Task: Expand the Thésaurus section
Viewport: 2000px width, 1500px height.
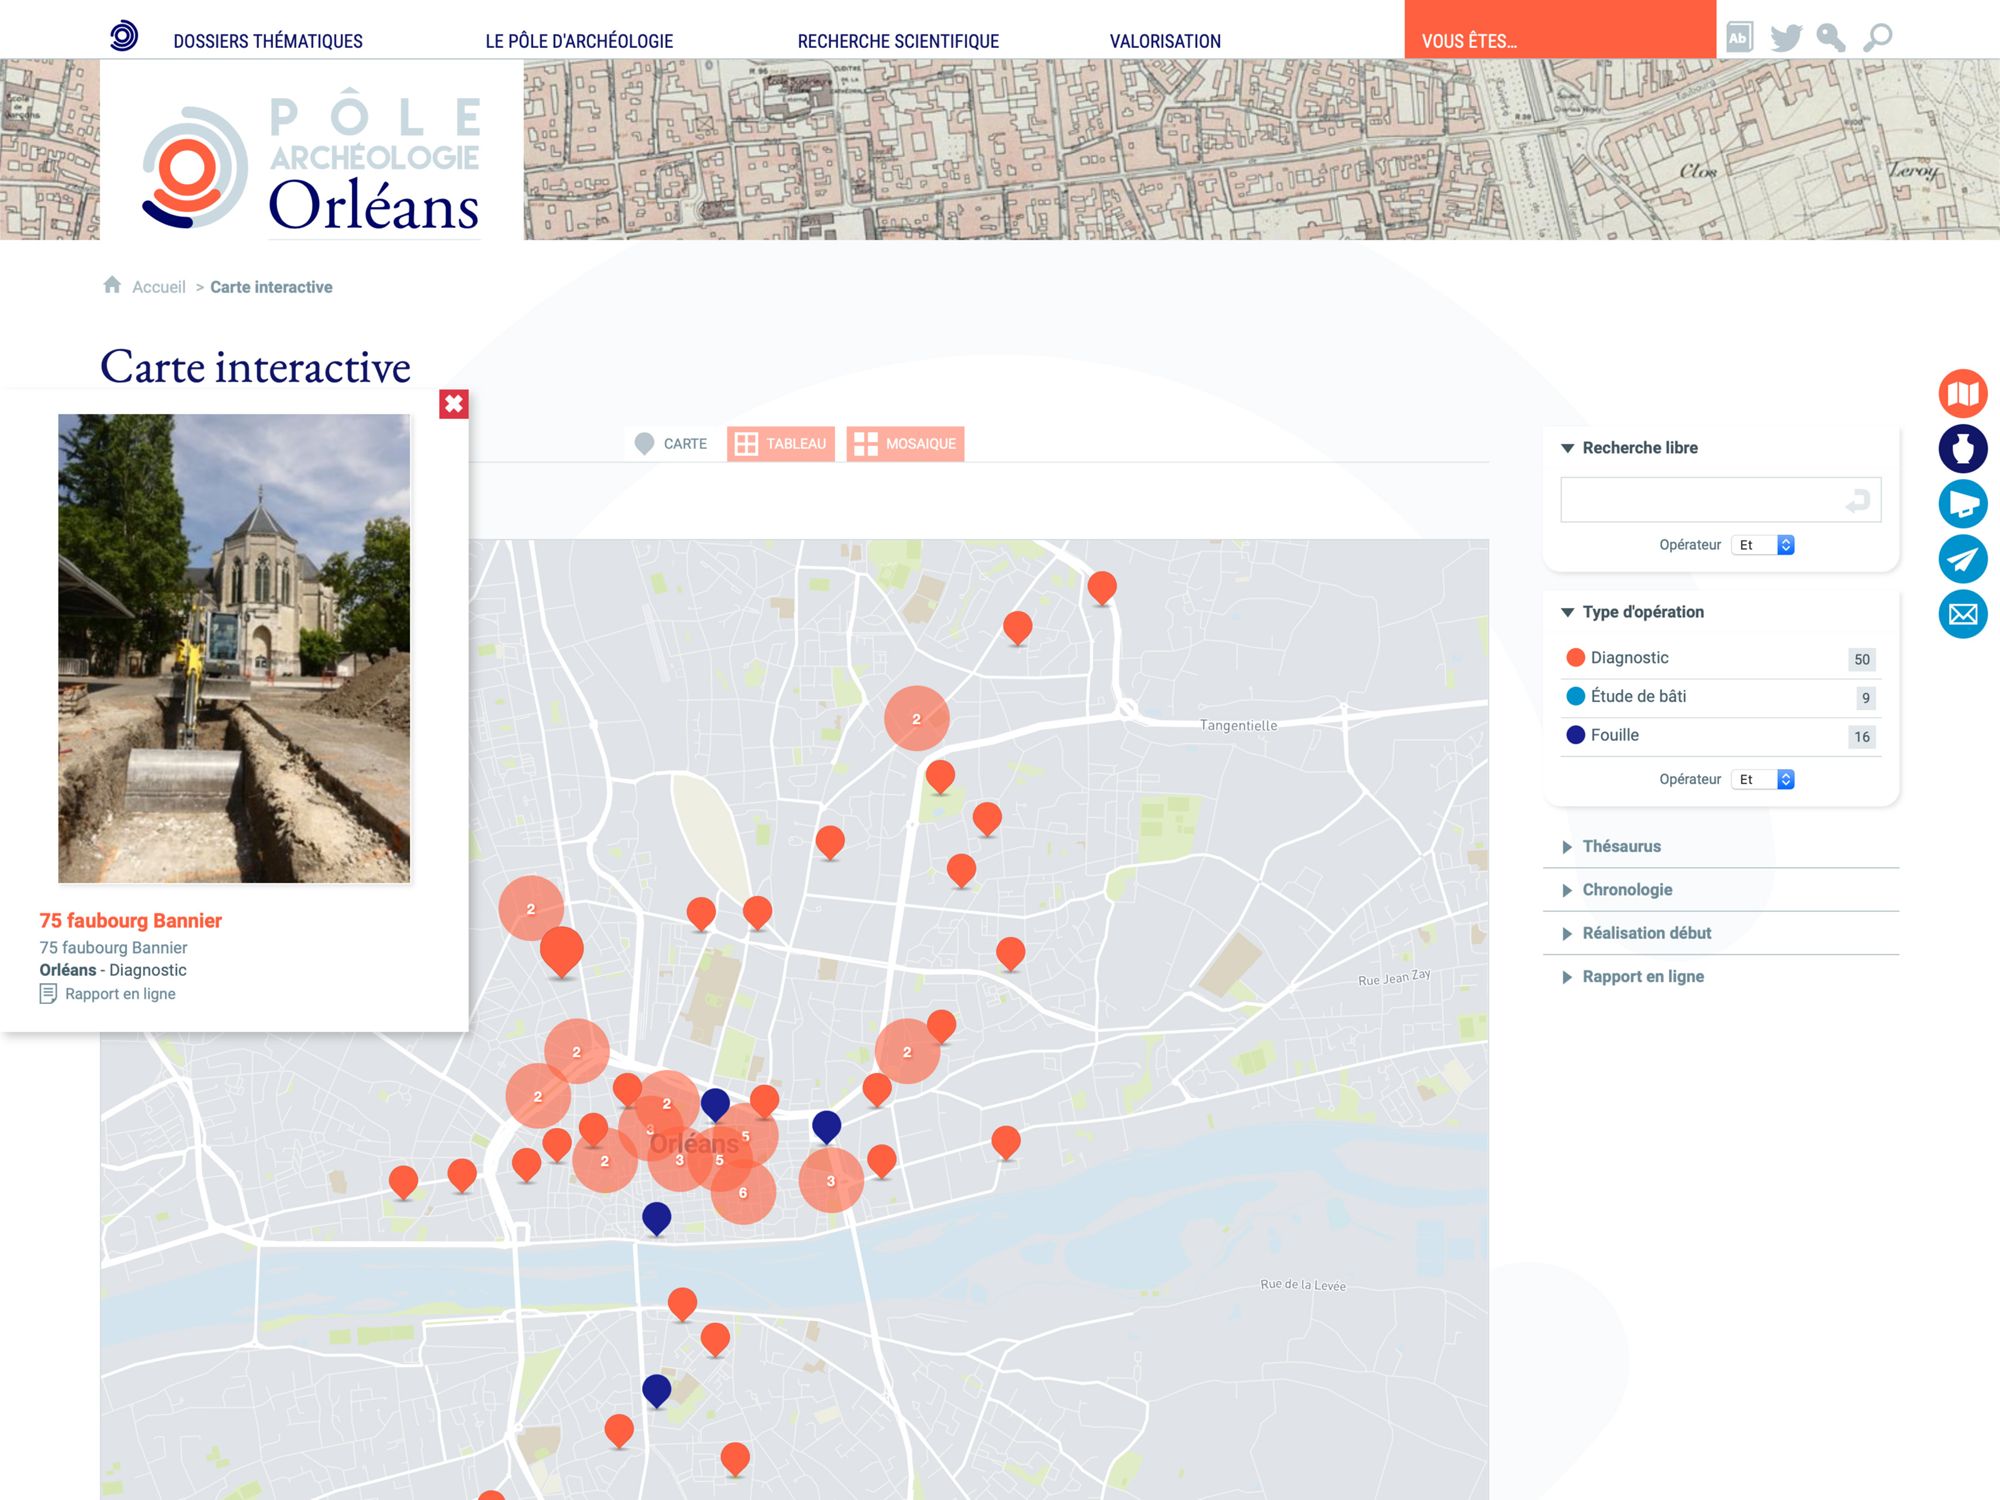Action: tap(1620, 846)
